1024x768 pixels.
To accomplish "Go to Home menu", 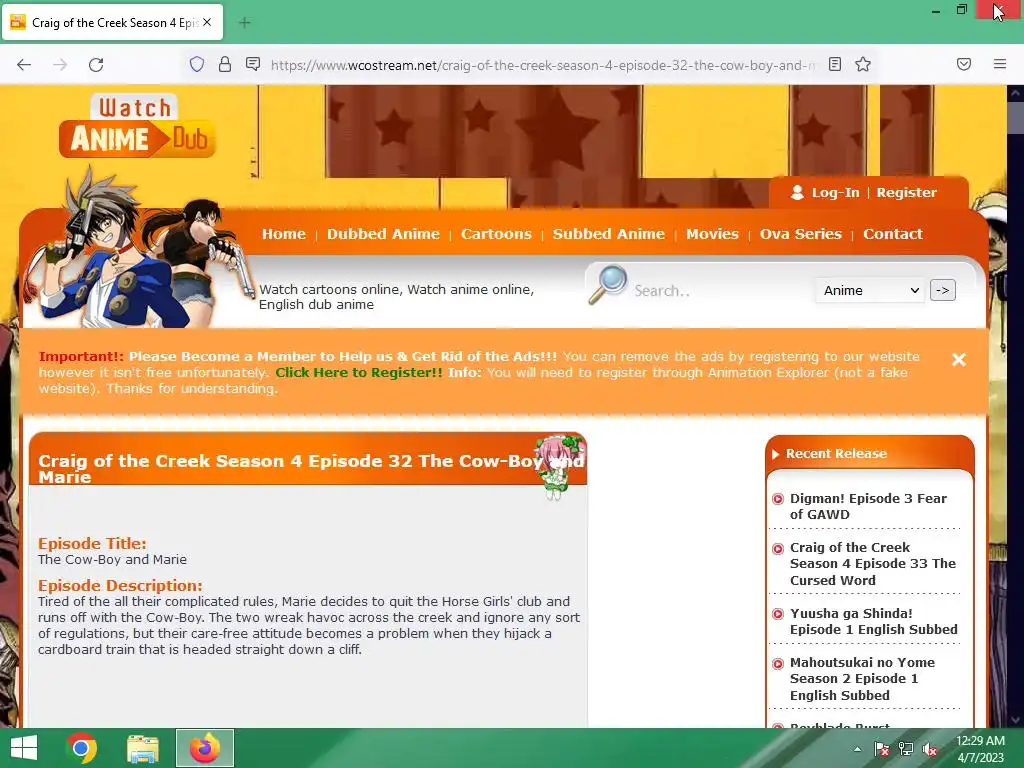I will tap(283, 234).
